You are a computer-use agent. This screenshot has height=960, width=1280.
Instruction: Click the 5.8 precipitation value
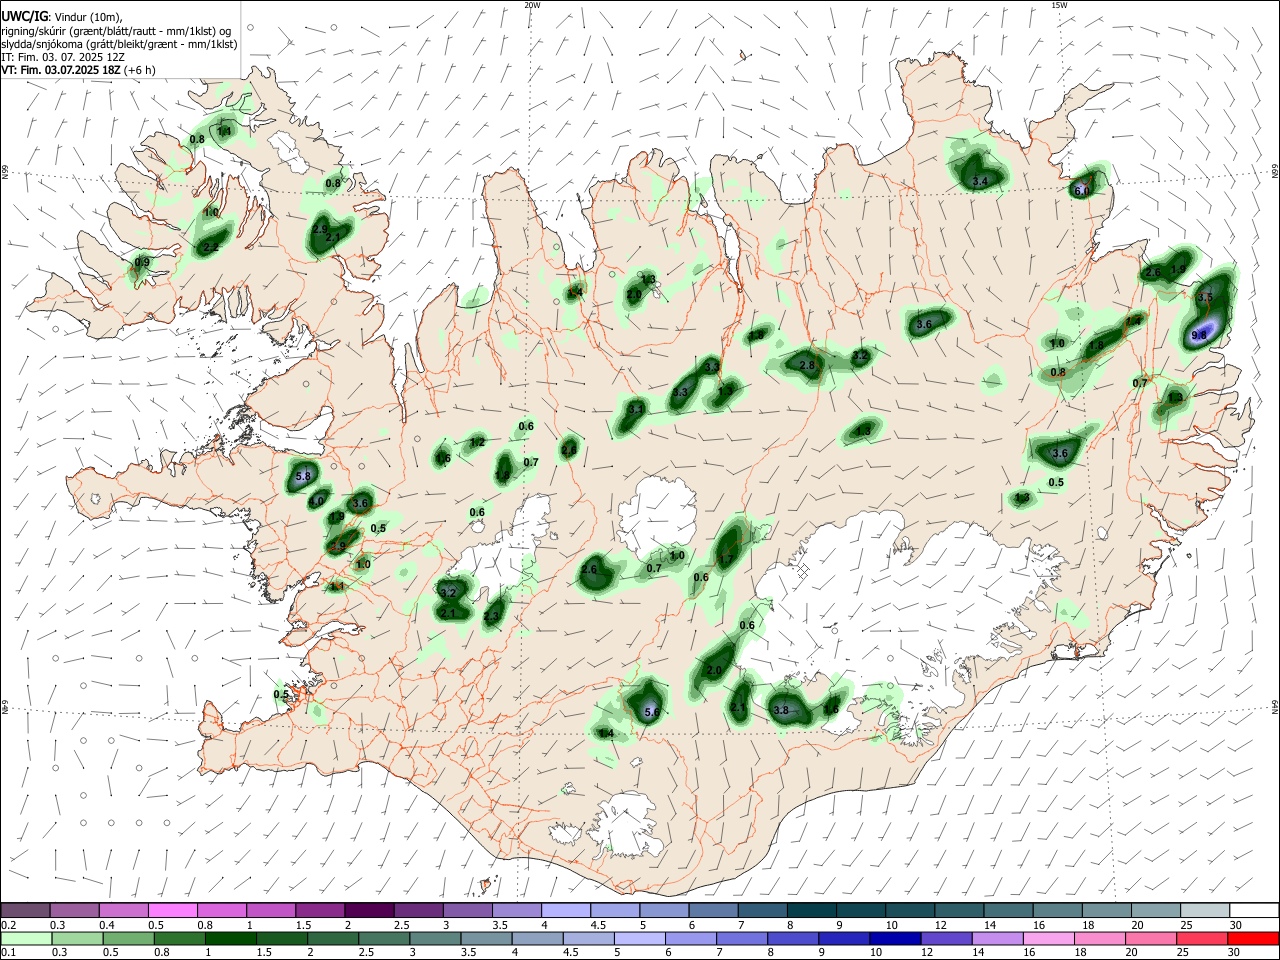click(x=304, y=476)
